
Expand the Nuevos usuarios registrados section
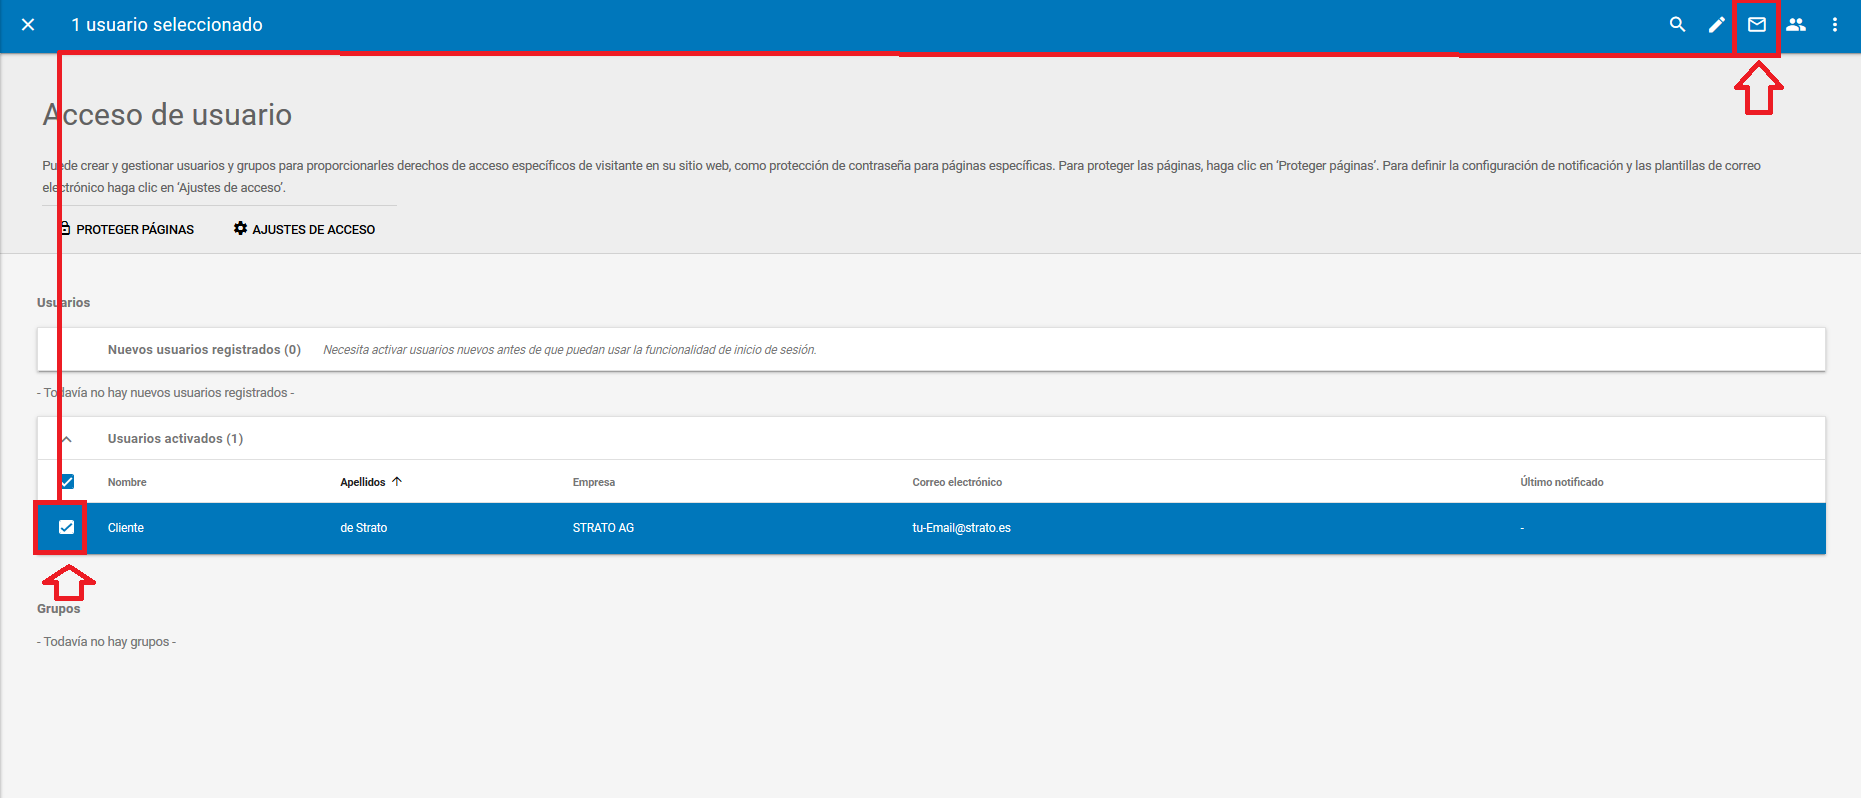(x=204, y=350)
